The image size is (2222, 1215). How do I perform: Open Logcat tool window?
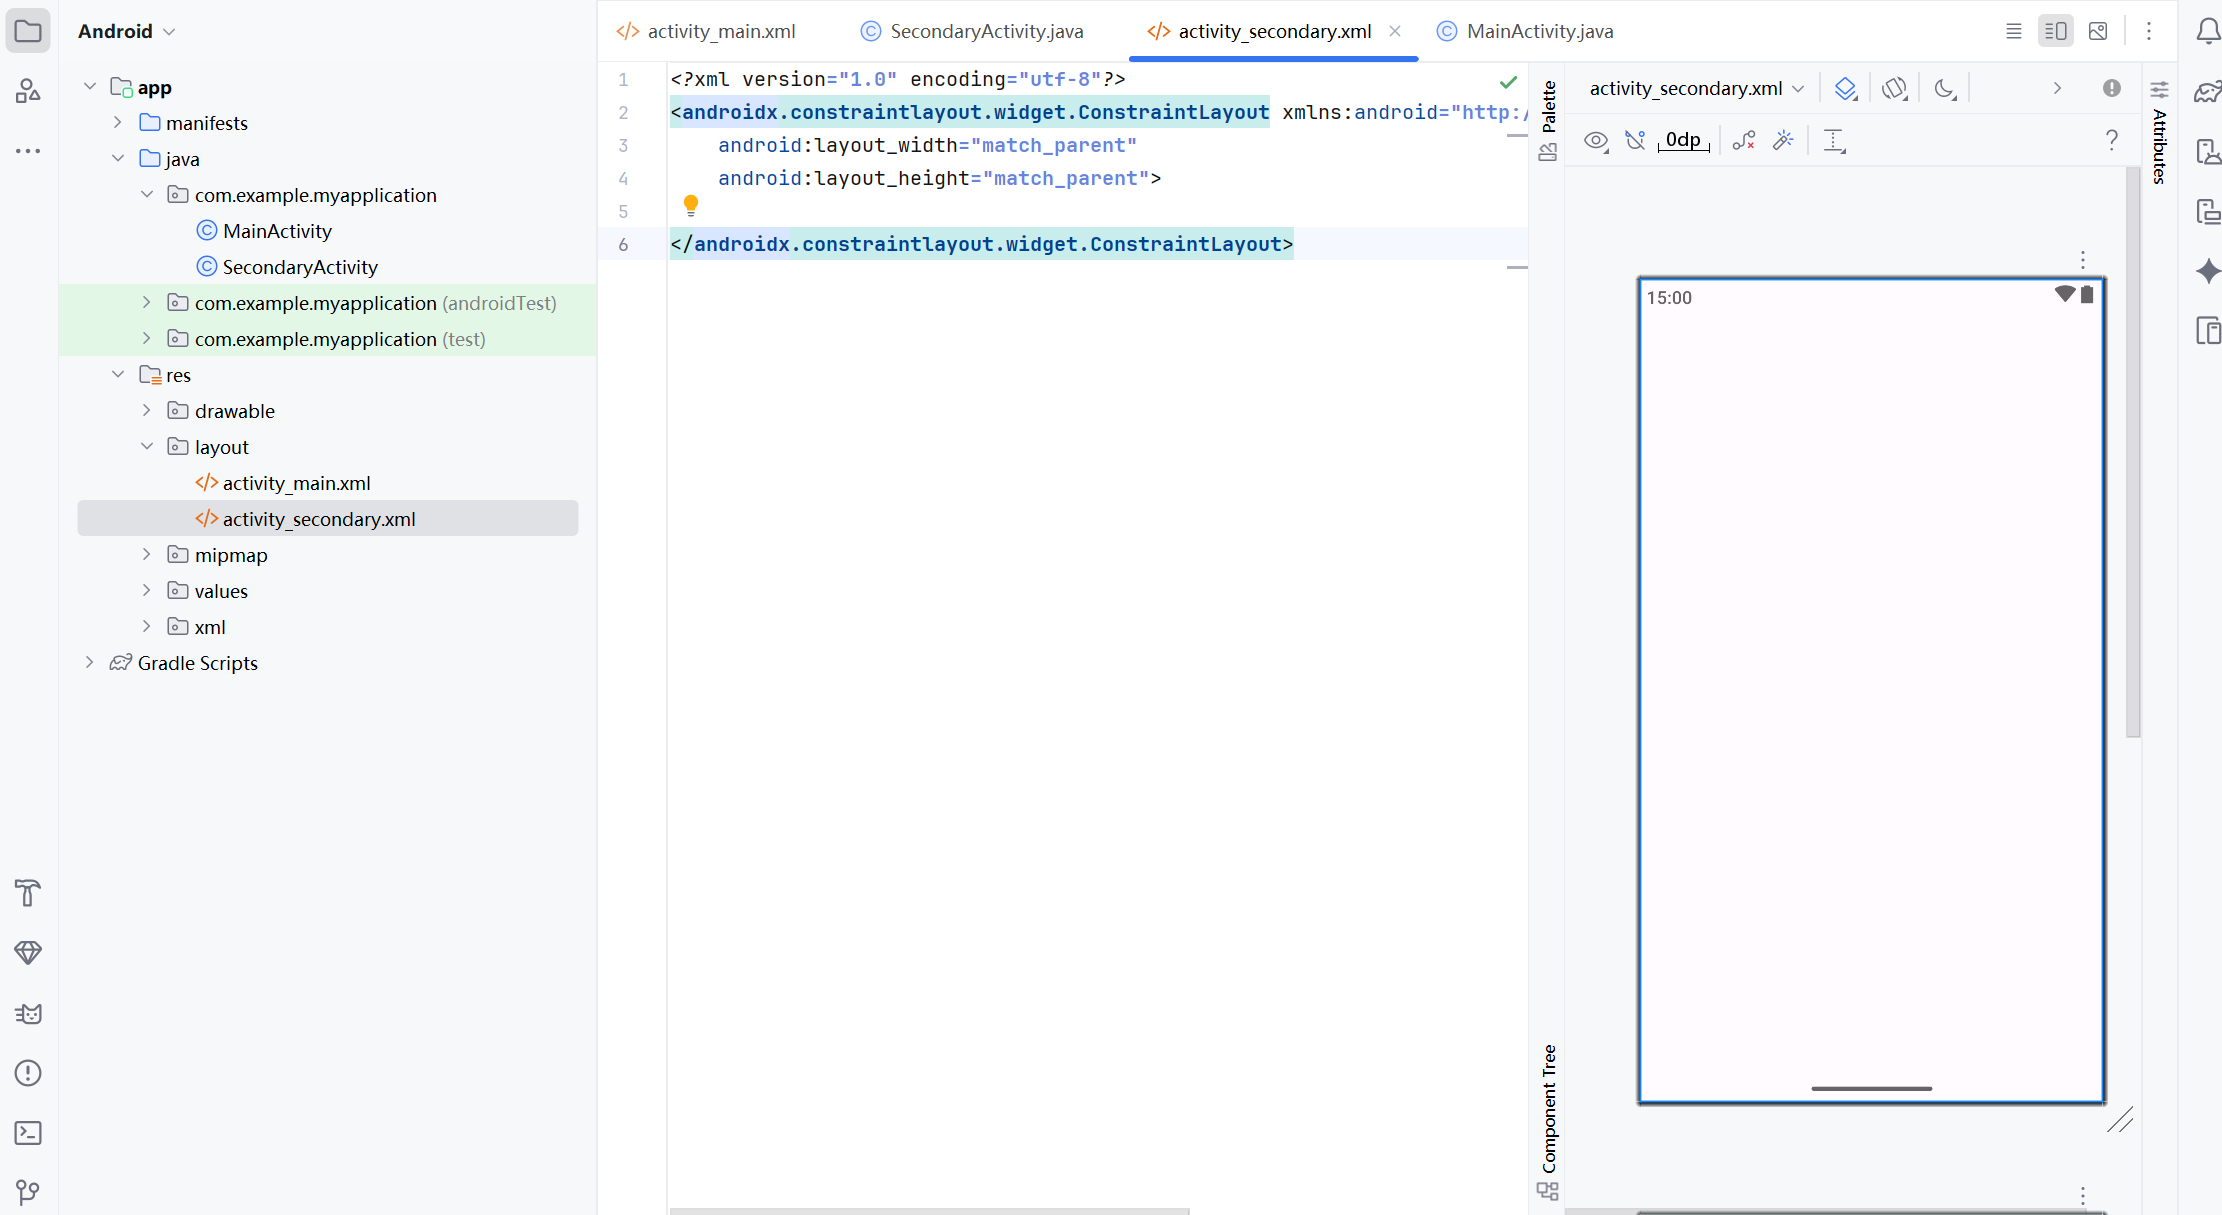[x=28, y=1013]
